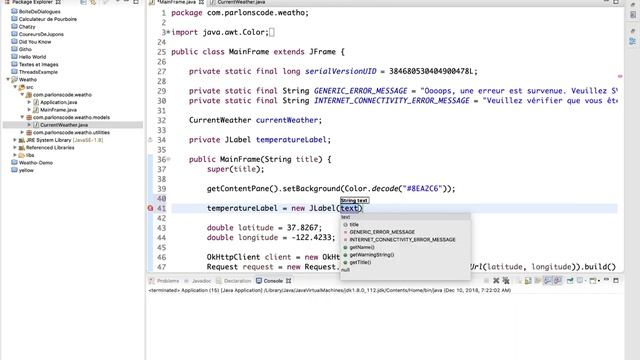Image resolution: width=640 pixels, height=360 pixels.
Task: Expand the libs folder
Action: click(15, 155)
